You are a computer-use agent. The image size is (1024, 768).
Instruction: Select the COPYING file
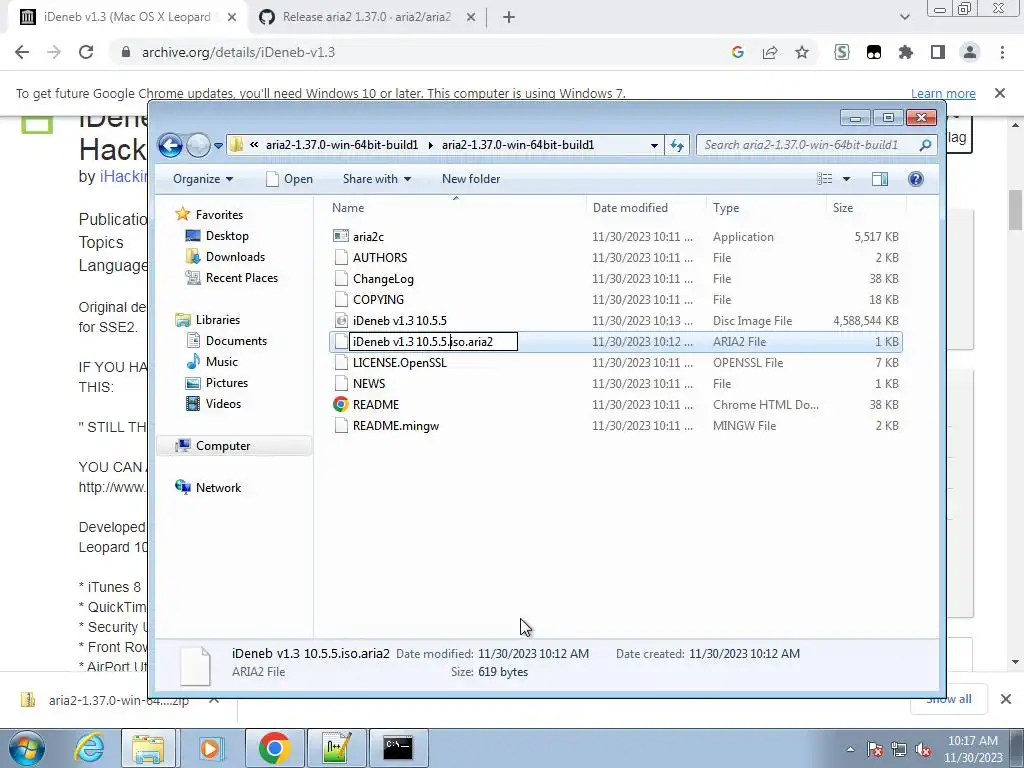(616, 300)
